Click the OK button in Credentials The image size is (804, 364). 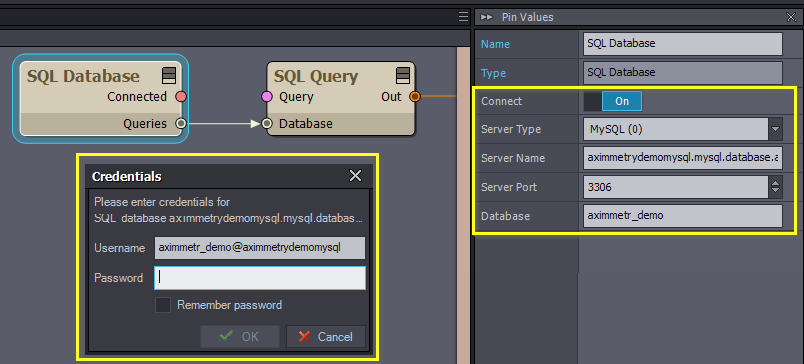pos(239,337)
